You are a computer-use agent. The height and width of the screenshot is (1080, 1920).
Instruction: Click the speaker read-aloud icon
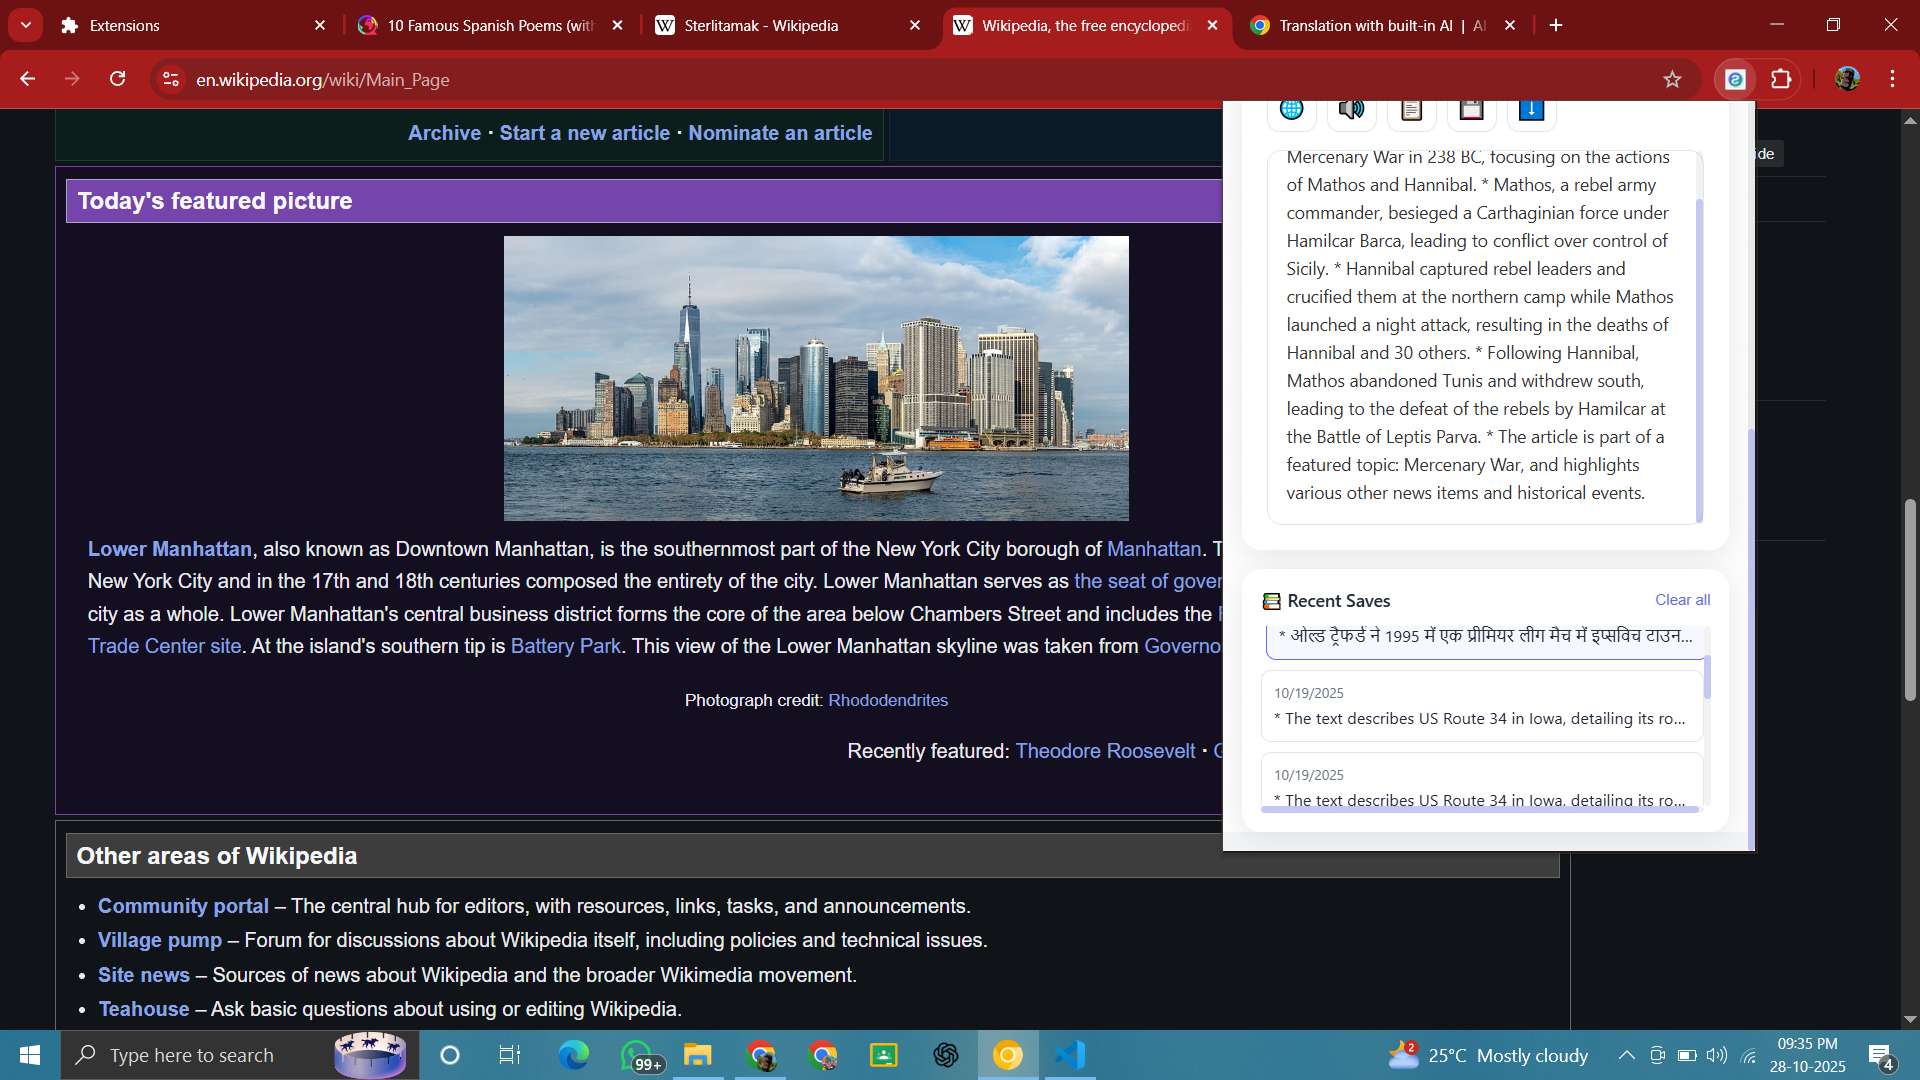[1351, 110]
